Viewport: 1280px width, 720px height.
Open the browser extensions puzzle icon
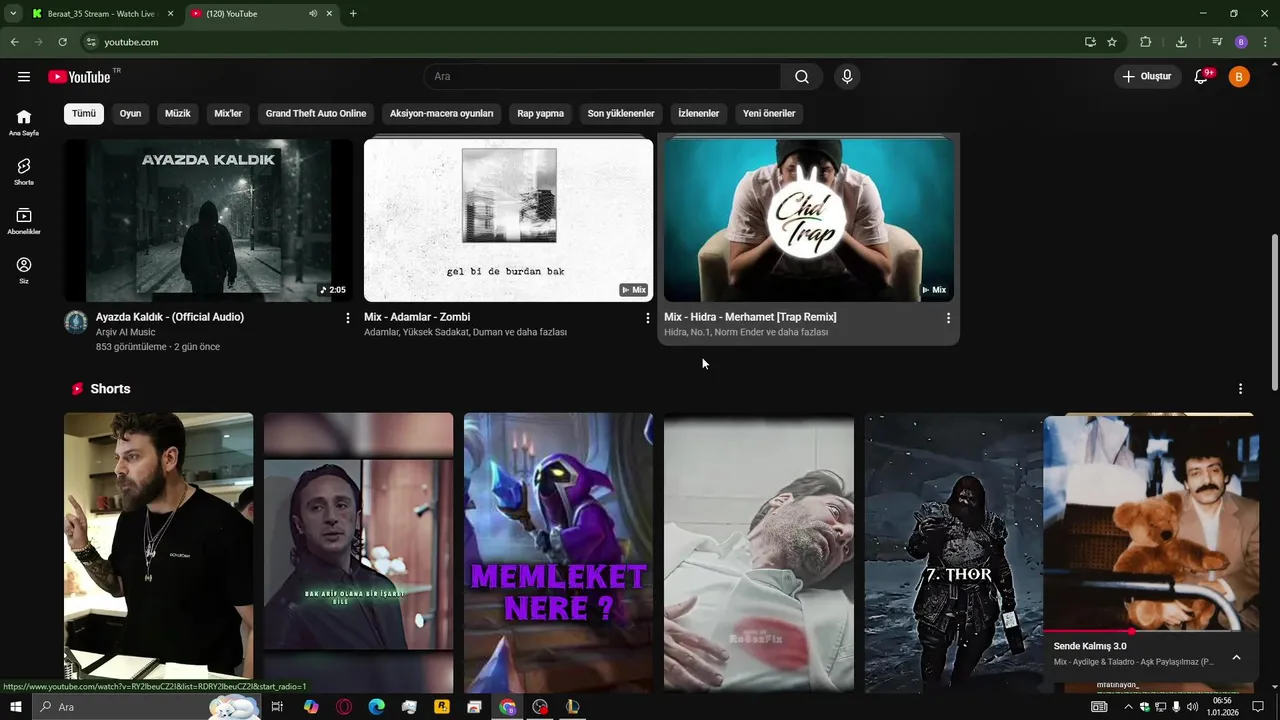pos(1146,42)
